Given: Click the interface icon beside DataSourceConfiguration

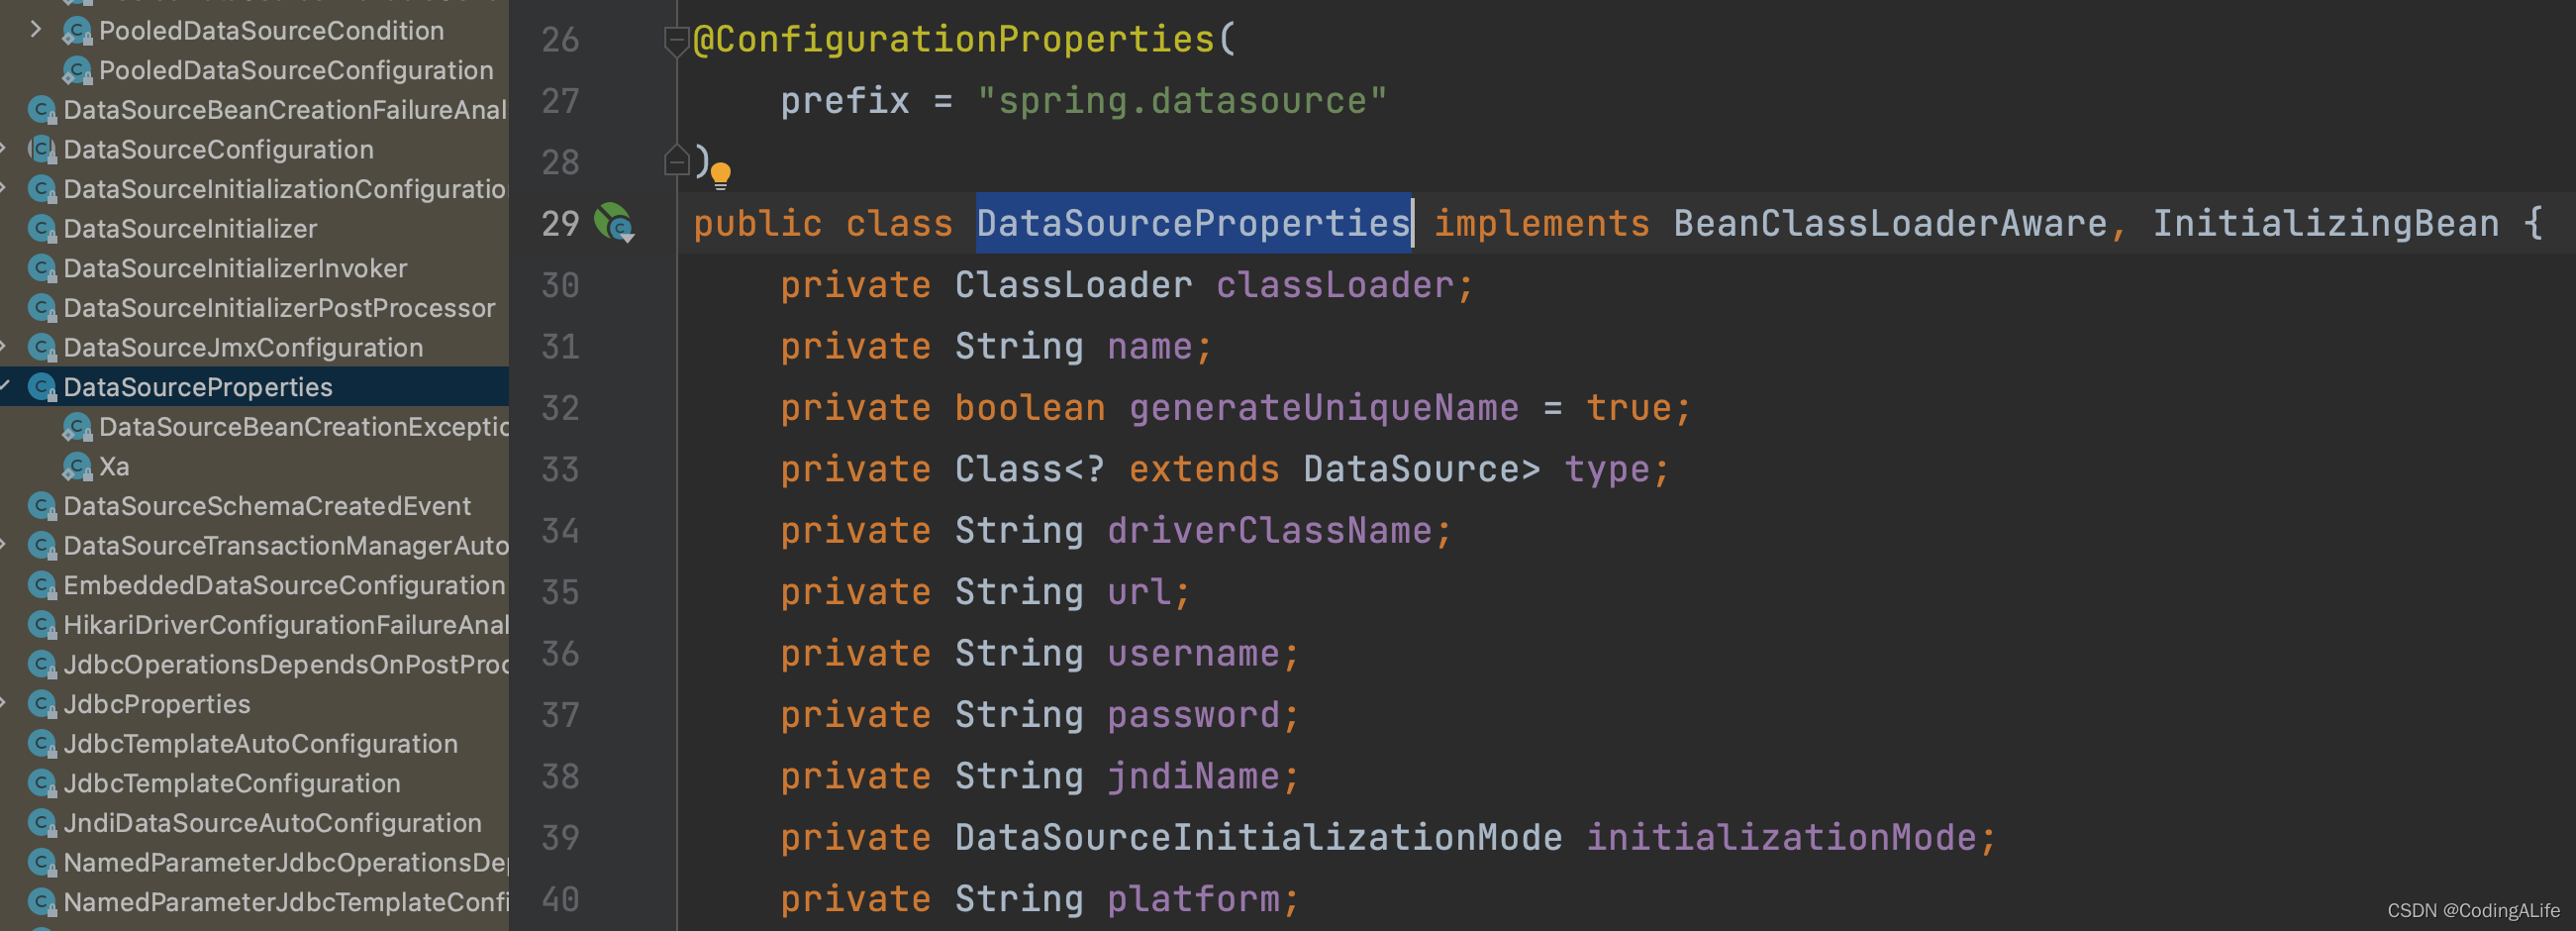Looking at the screenshot, I should tap(40, 149).
